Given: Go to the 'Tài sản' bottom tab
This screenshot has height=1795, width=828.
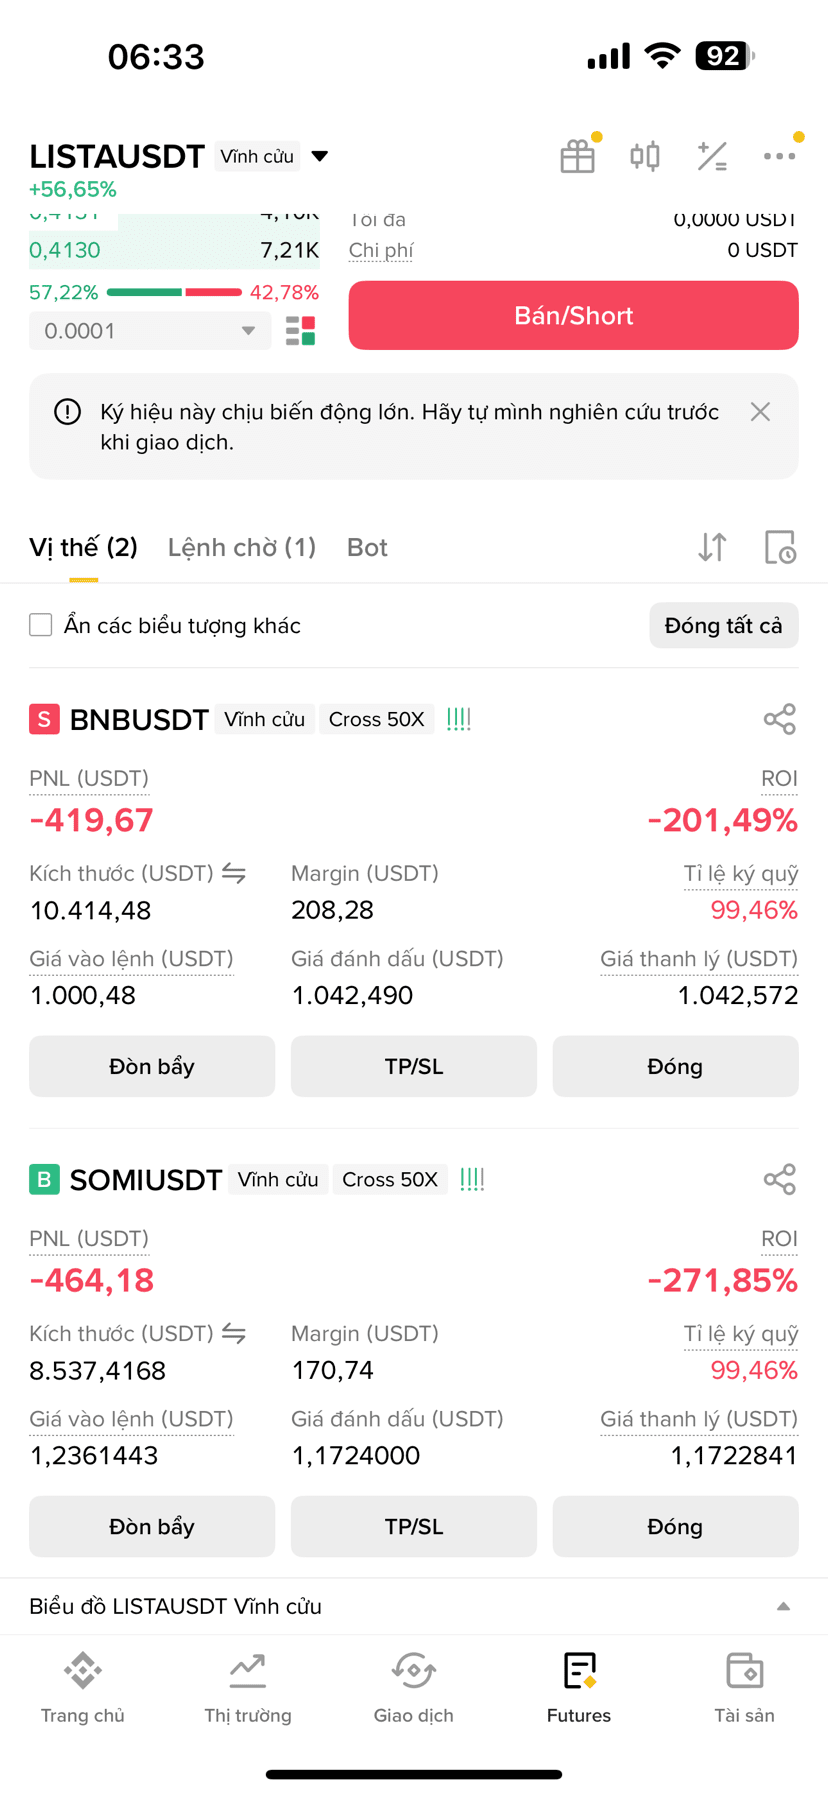Looking at the screenshot, I should point(744,1688).
